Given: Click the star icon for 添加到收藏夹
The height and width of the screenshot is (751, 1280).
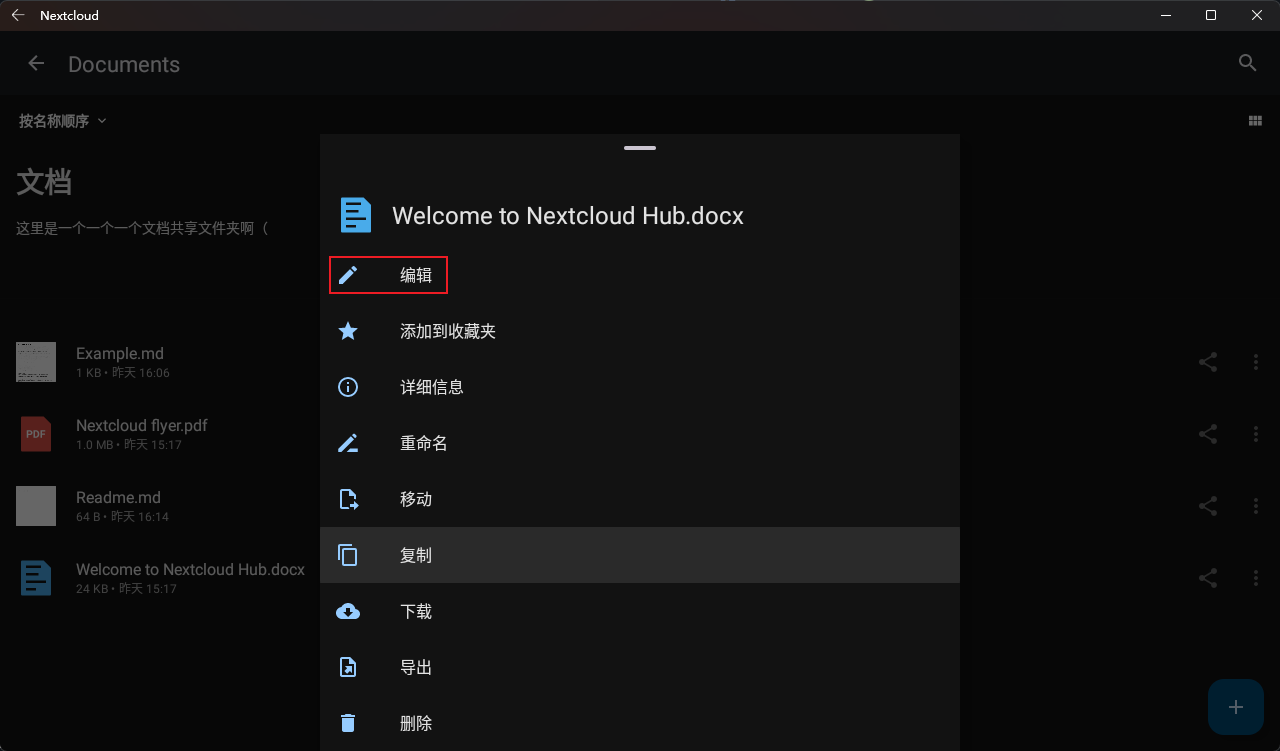Looking at the screenshot, I should pos(348,331).
